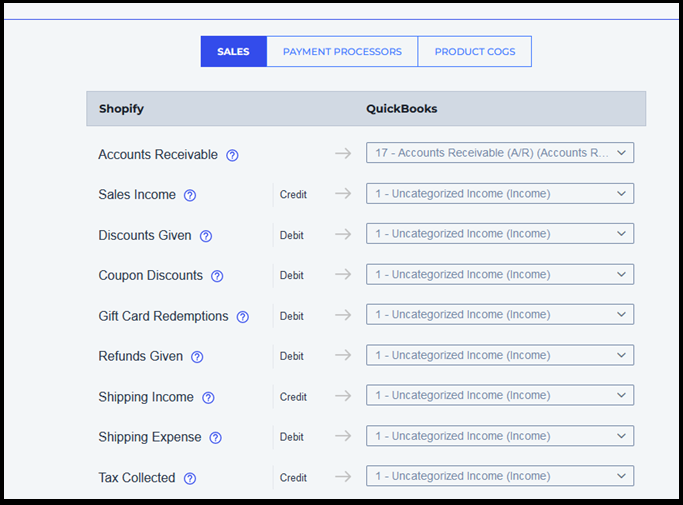Open help icon next to Shipping Income
683x505 pixels.
point(208,397)
